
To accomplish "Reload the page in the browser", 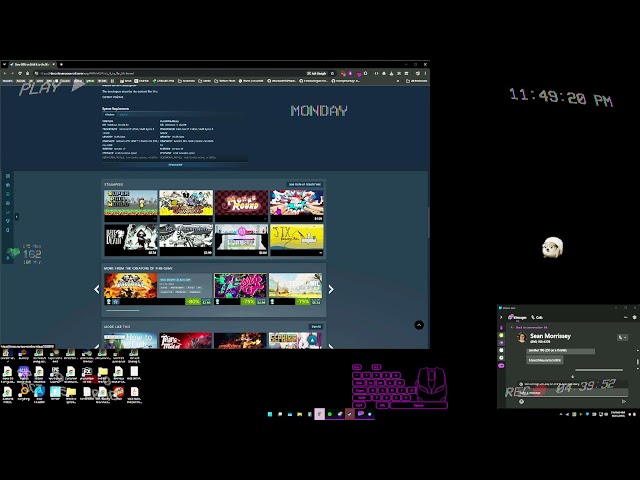I will pyautogui.click(x=20, y=73).
